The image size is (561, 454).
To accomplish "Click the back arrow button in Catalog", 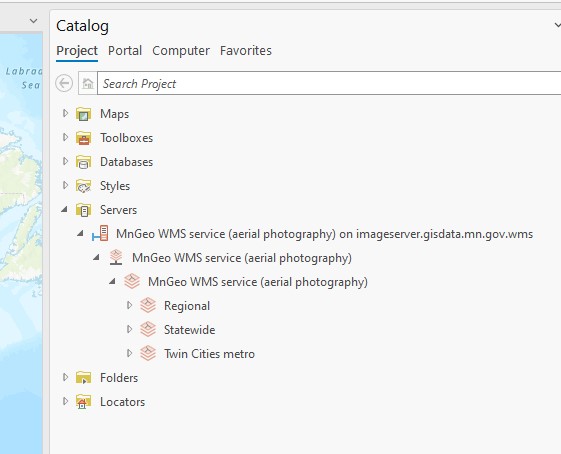I will [x=64, y=83].
